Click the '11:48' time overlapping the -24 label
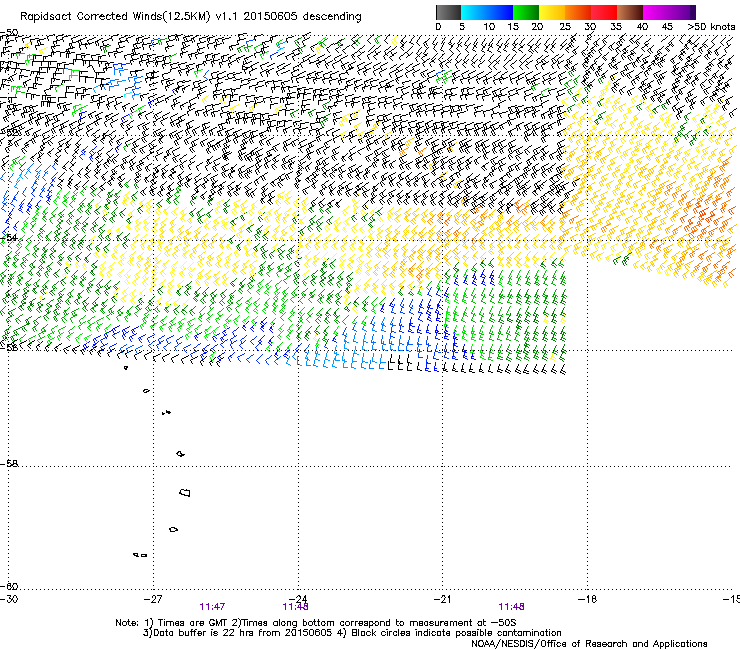Image resolution: width=740 pixels, height=650 pixels. pos(295,607)
